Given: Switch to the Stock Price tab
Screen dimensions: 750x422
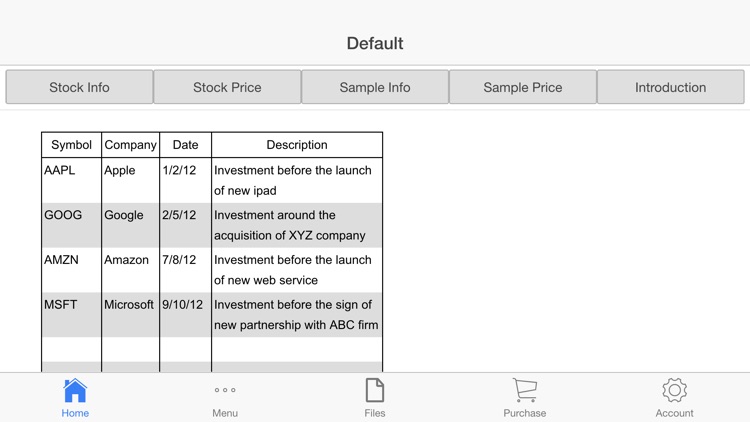Looking at the screenshot, I should (227, 87).
